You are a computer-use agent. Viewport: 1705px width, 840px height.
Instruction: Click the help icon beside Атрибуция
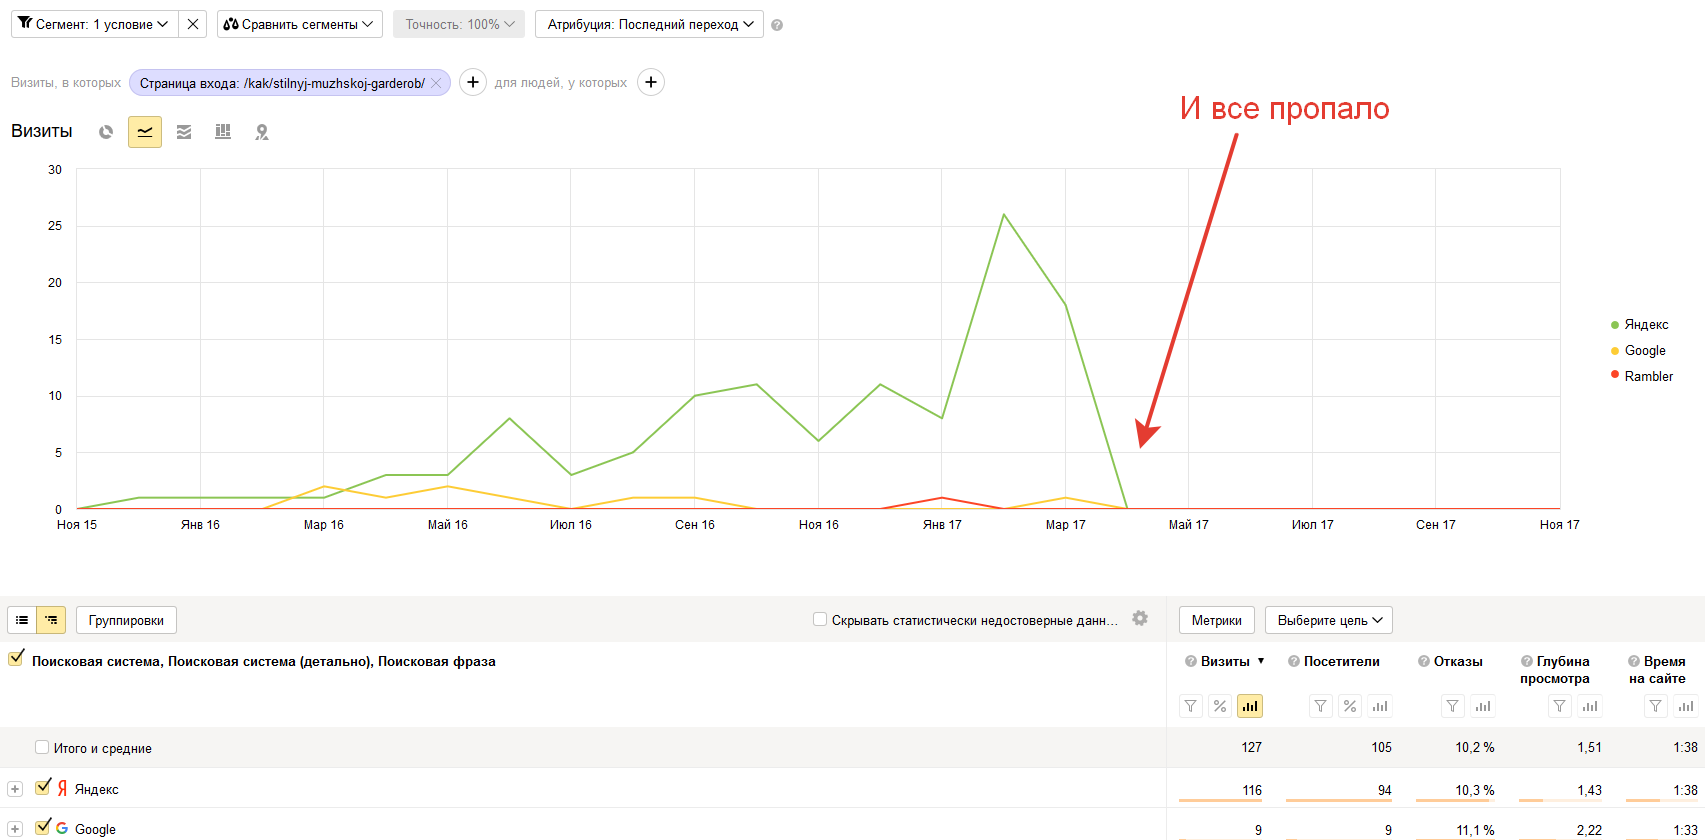click(x=777, y=25)
